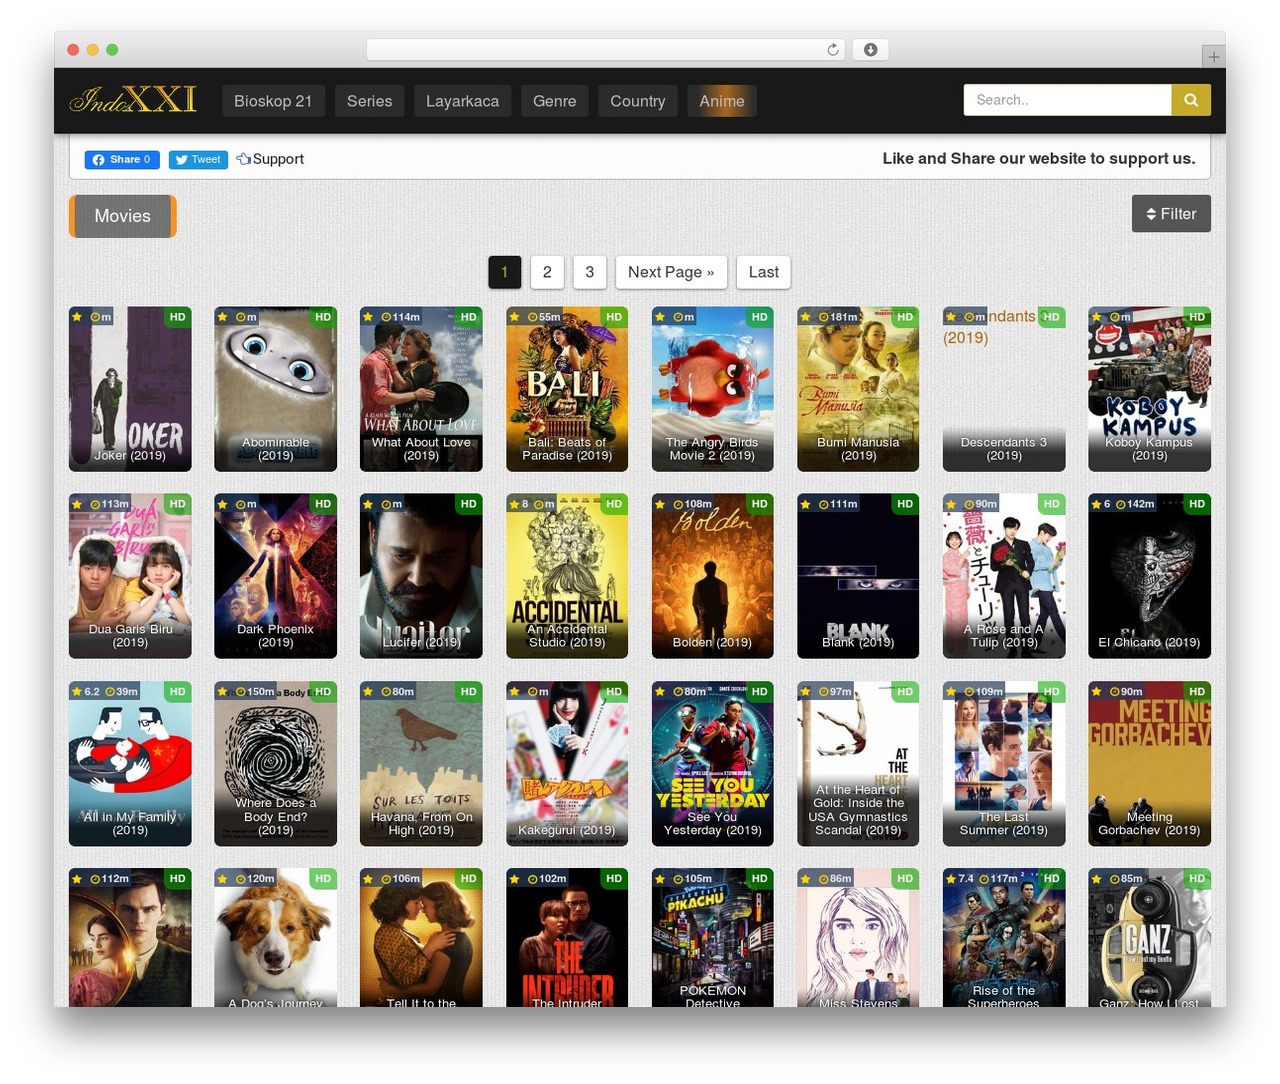1280x1084 pixels.
Task: Open Dark Phoenix (2019) poster
Action: (276, 576)
